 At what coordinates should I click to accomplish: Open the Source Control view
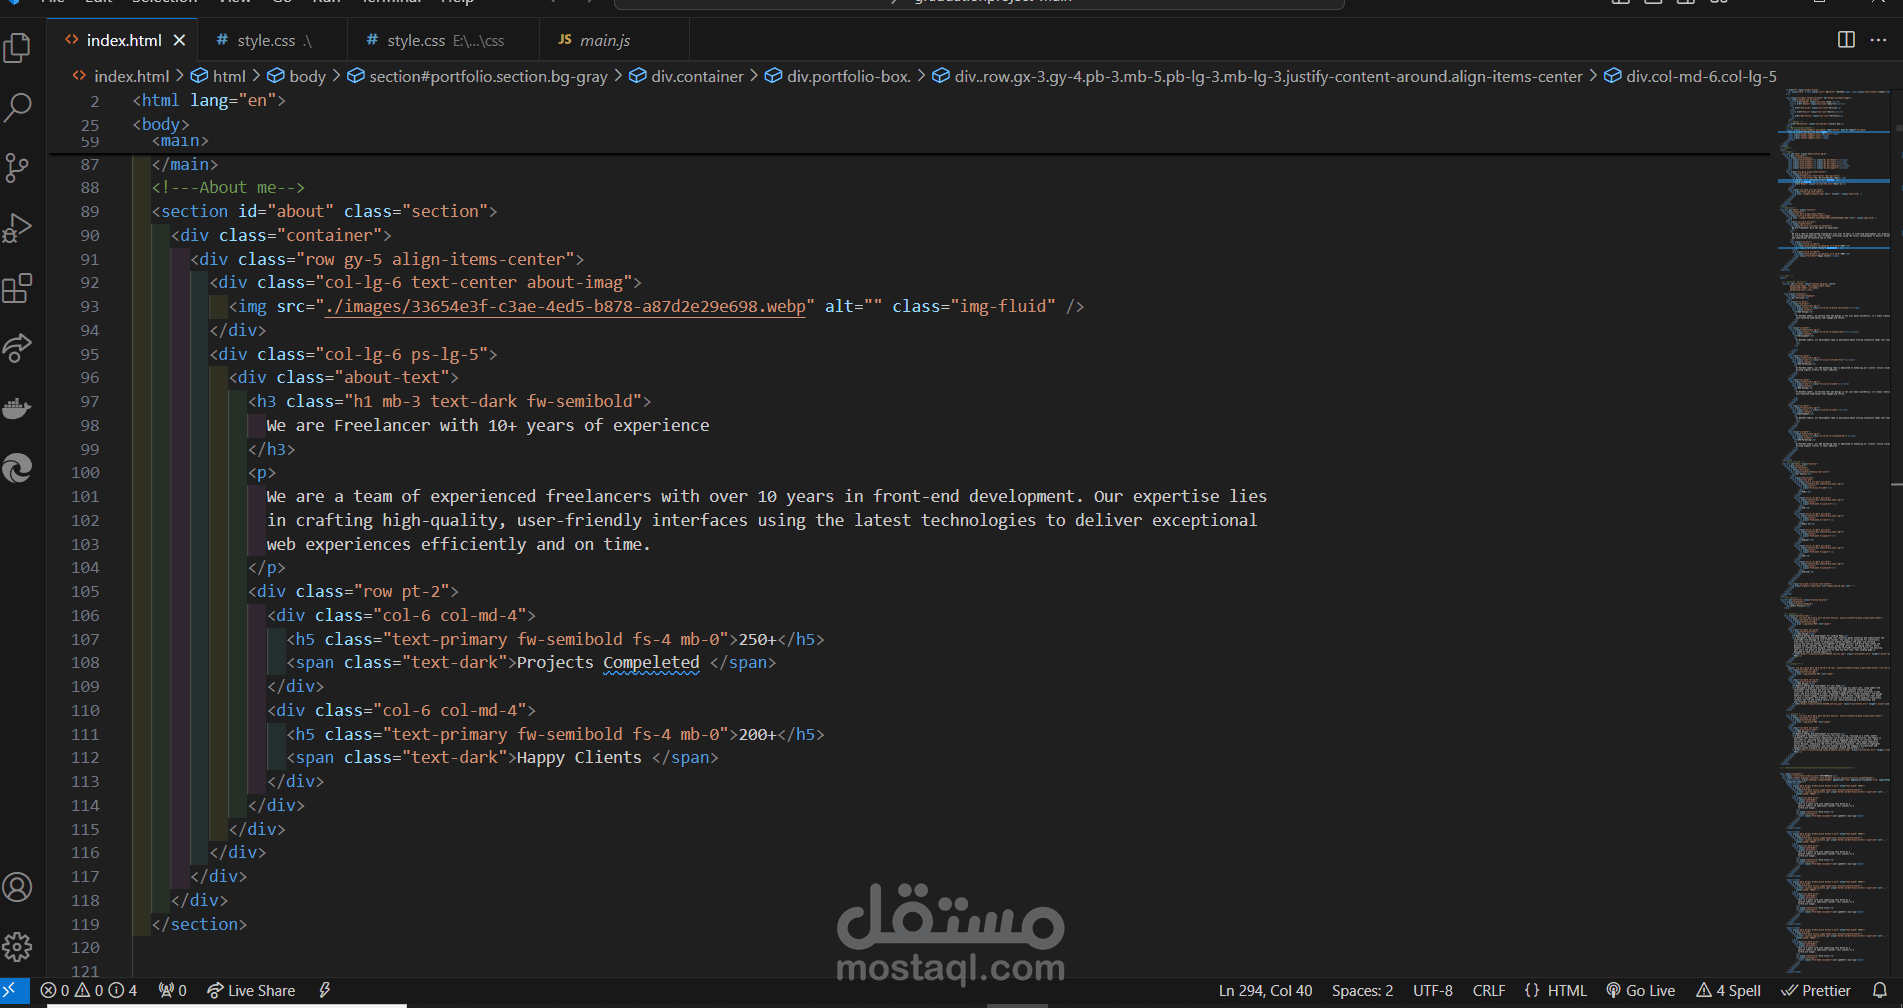pos(18,167)
